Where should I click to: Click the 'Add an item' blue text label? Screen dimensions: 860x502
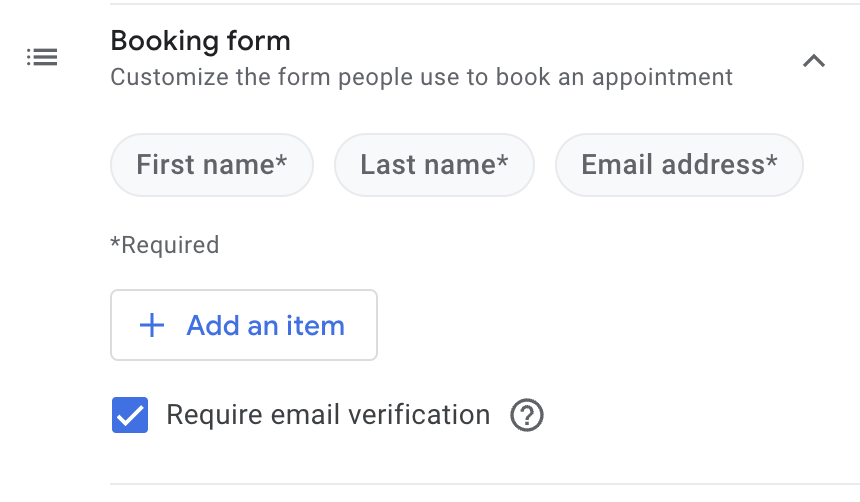tap(265, 325)
